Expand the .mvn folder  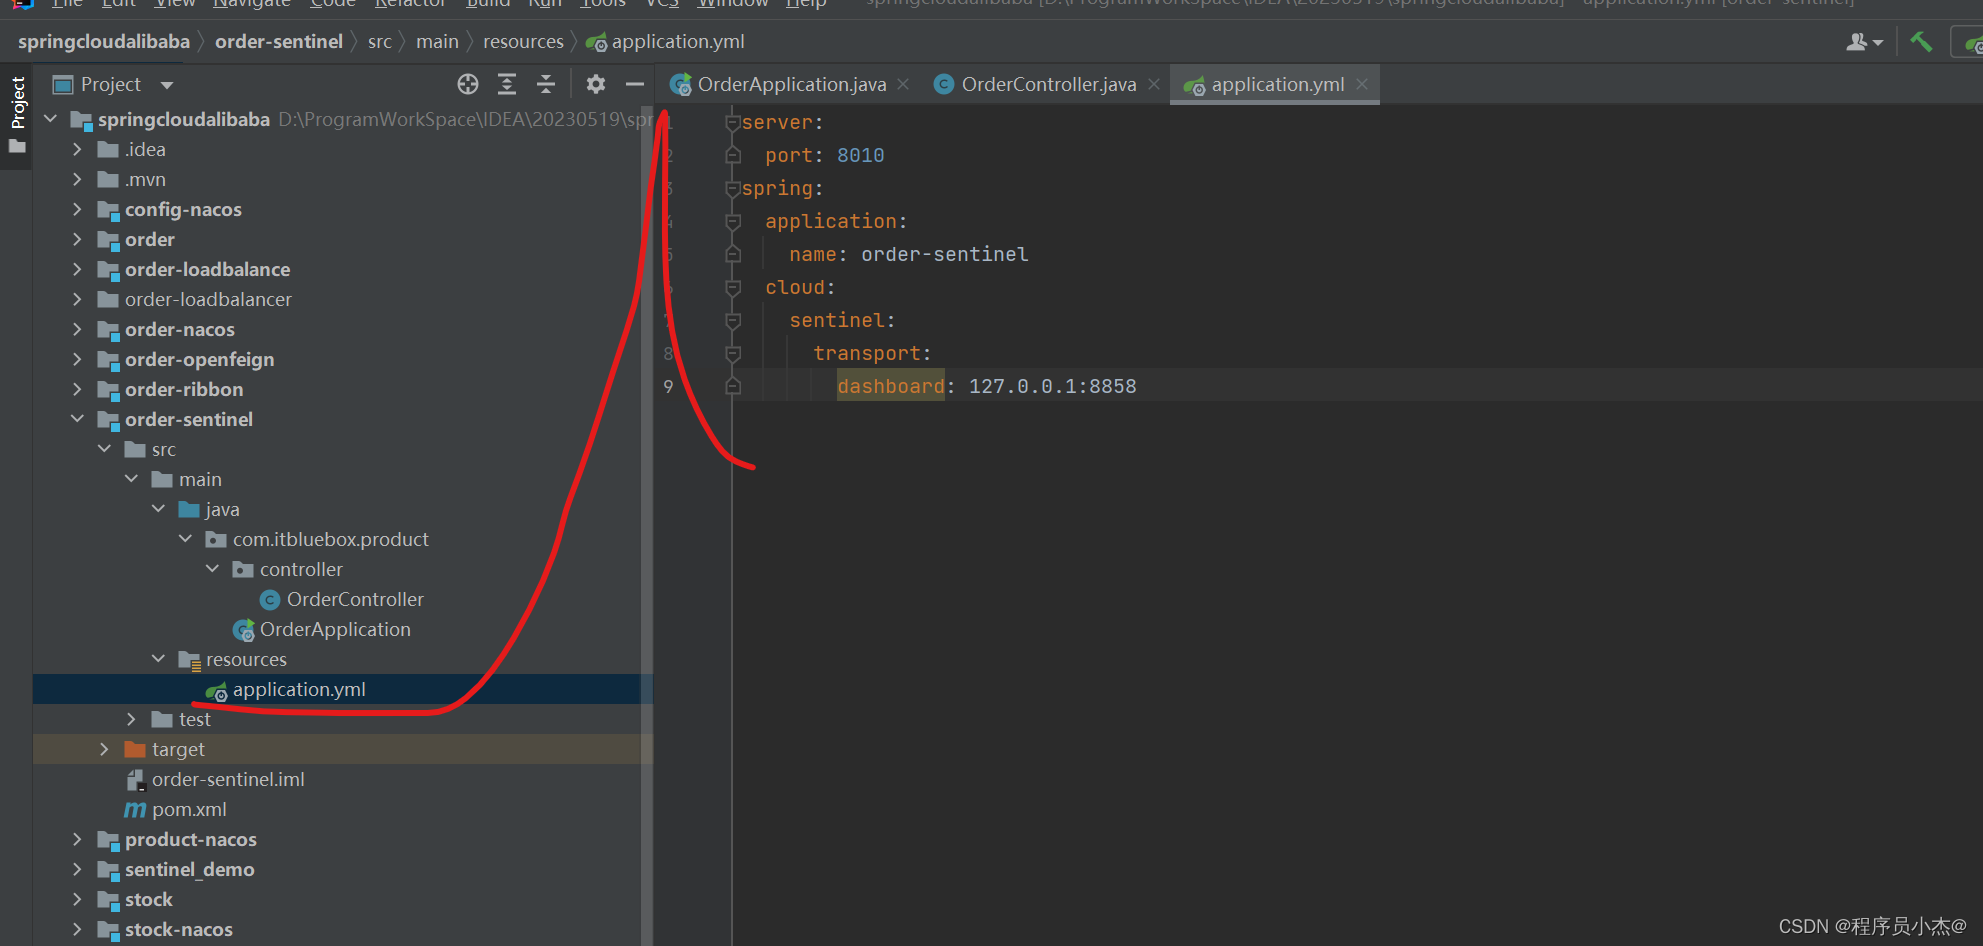click(78, 179)
